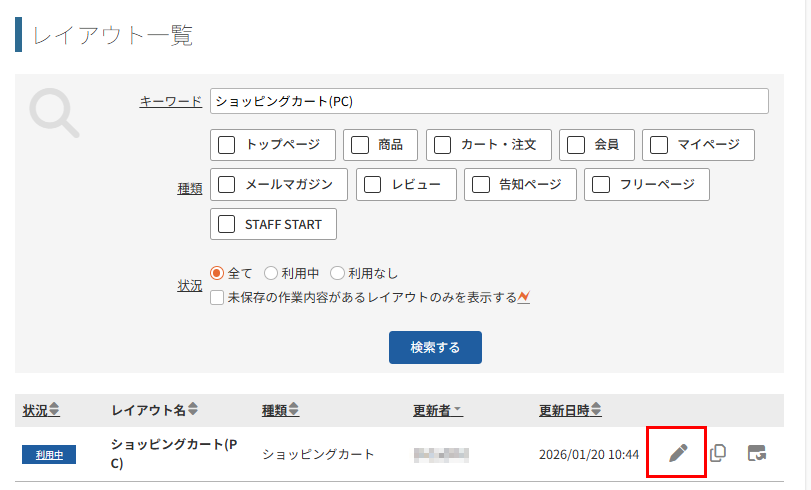Viewport: 811px width, 490px height.
Task: Sort table by 状況 column
Action: (41, 410)
